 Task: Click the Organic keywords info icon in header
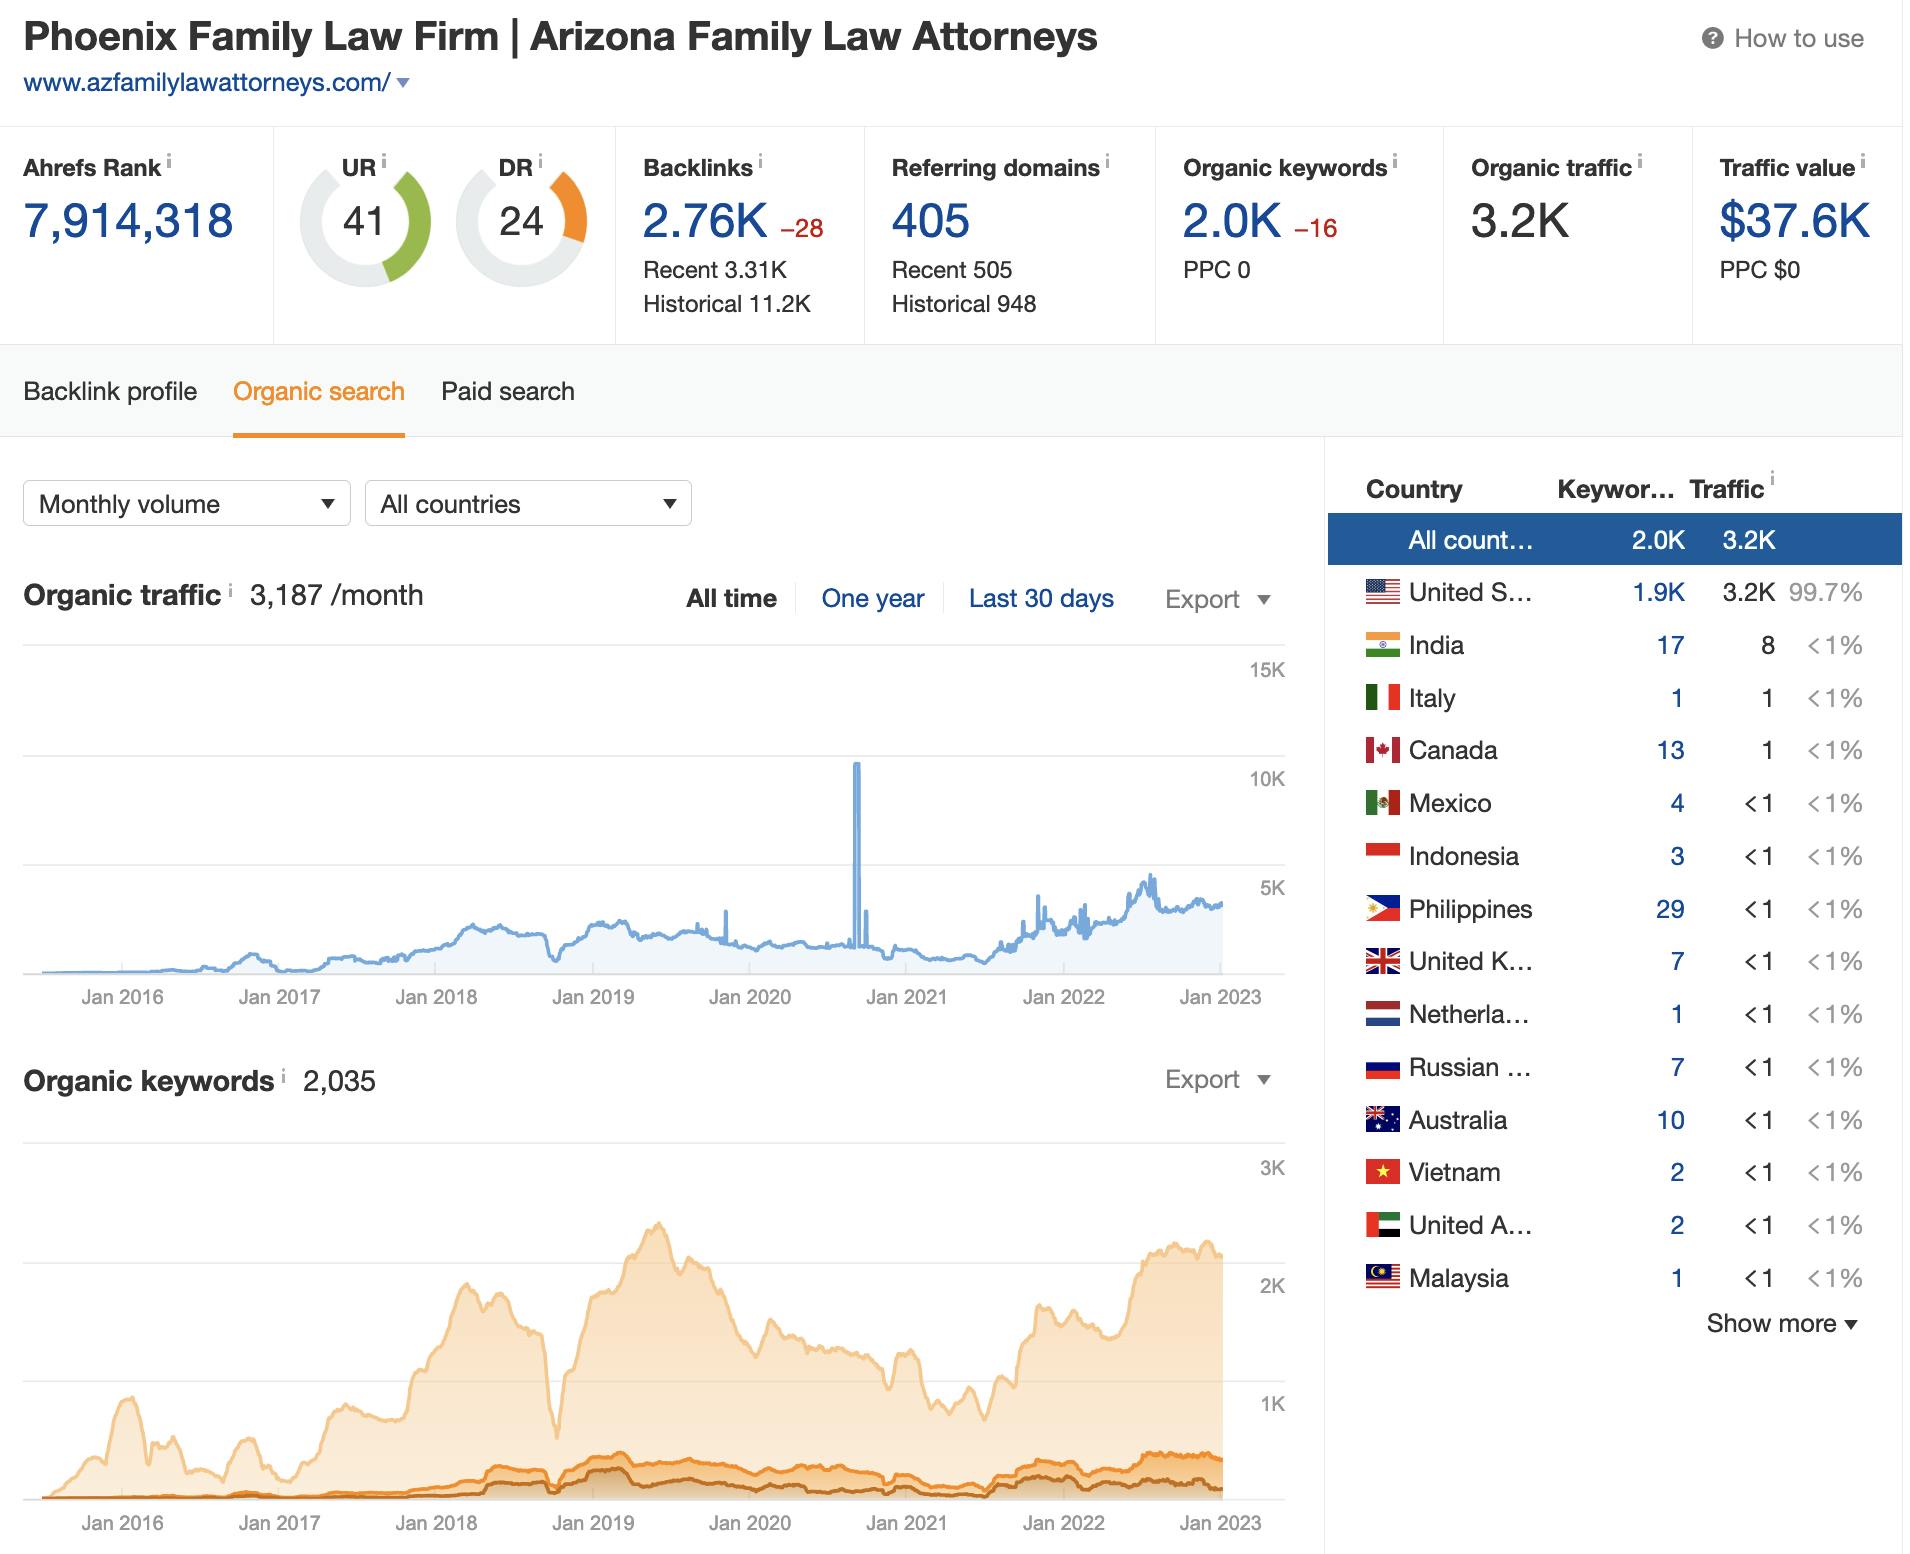pyautogui.click(x=1395, y=161)
